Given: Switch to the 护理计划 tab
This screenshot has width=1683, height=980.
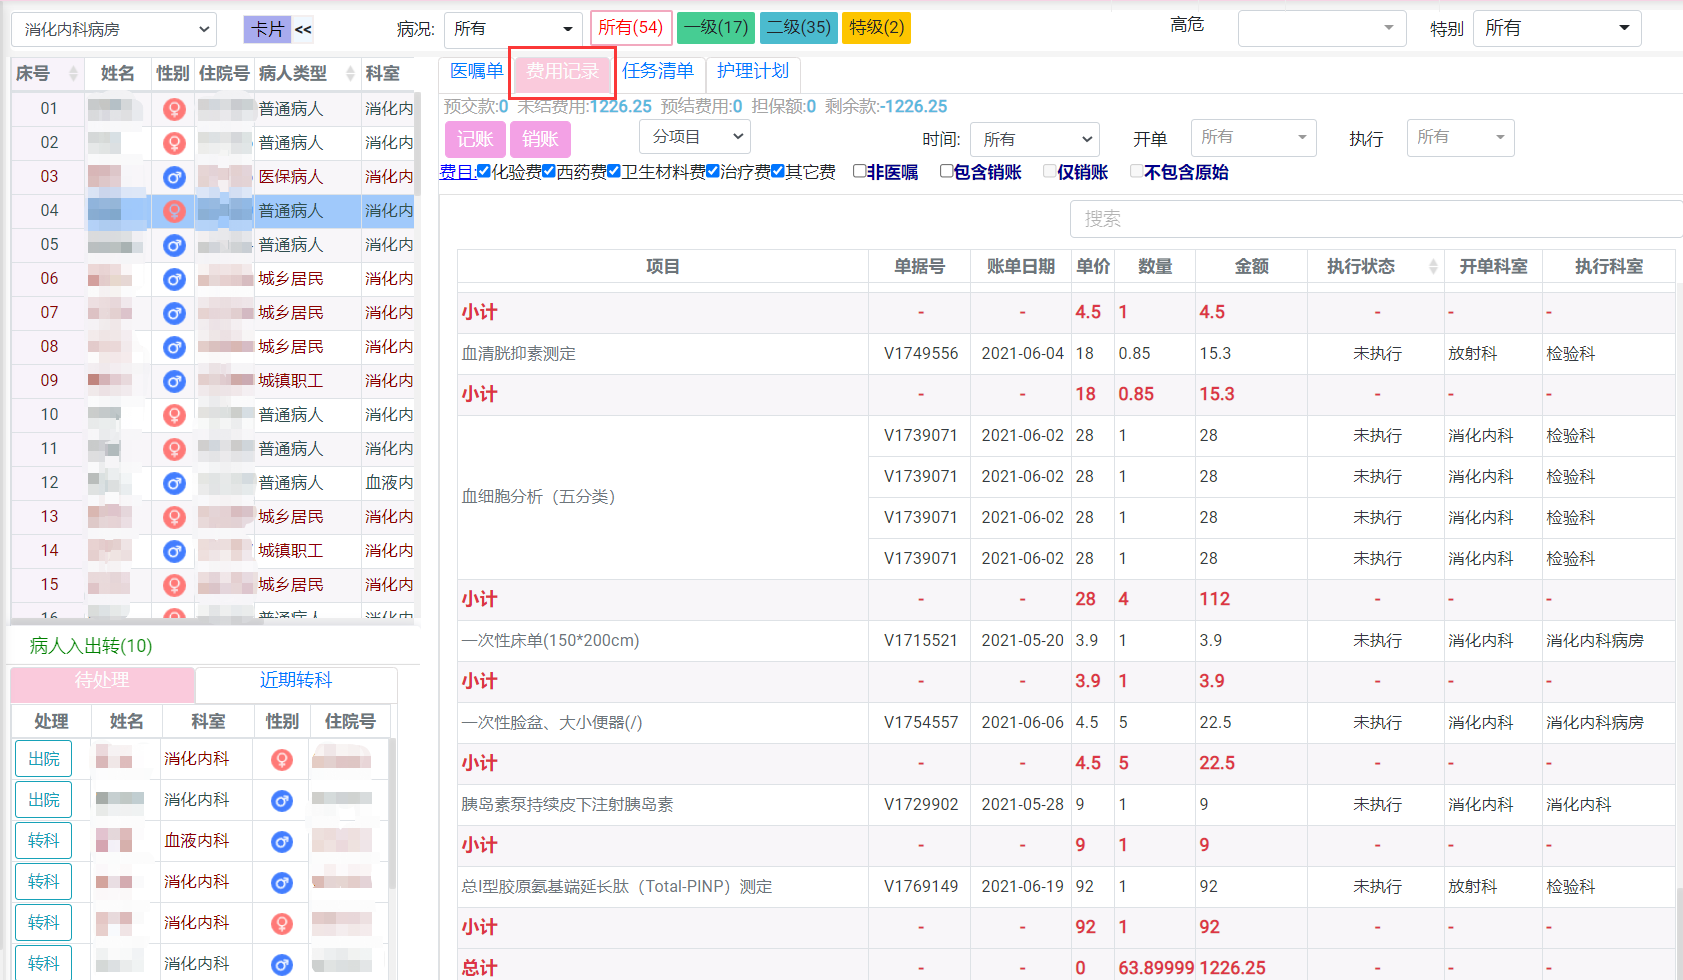Looking at the screenshot, I should coord(754,71).
